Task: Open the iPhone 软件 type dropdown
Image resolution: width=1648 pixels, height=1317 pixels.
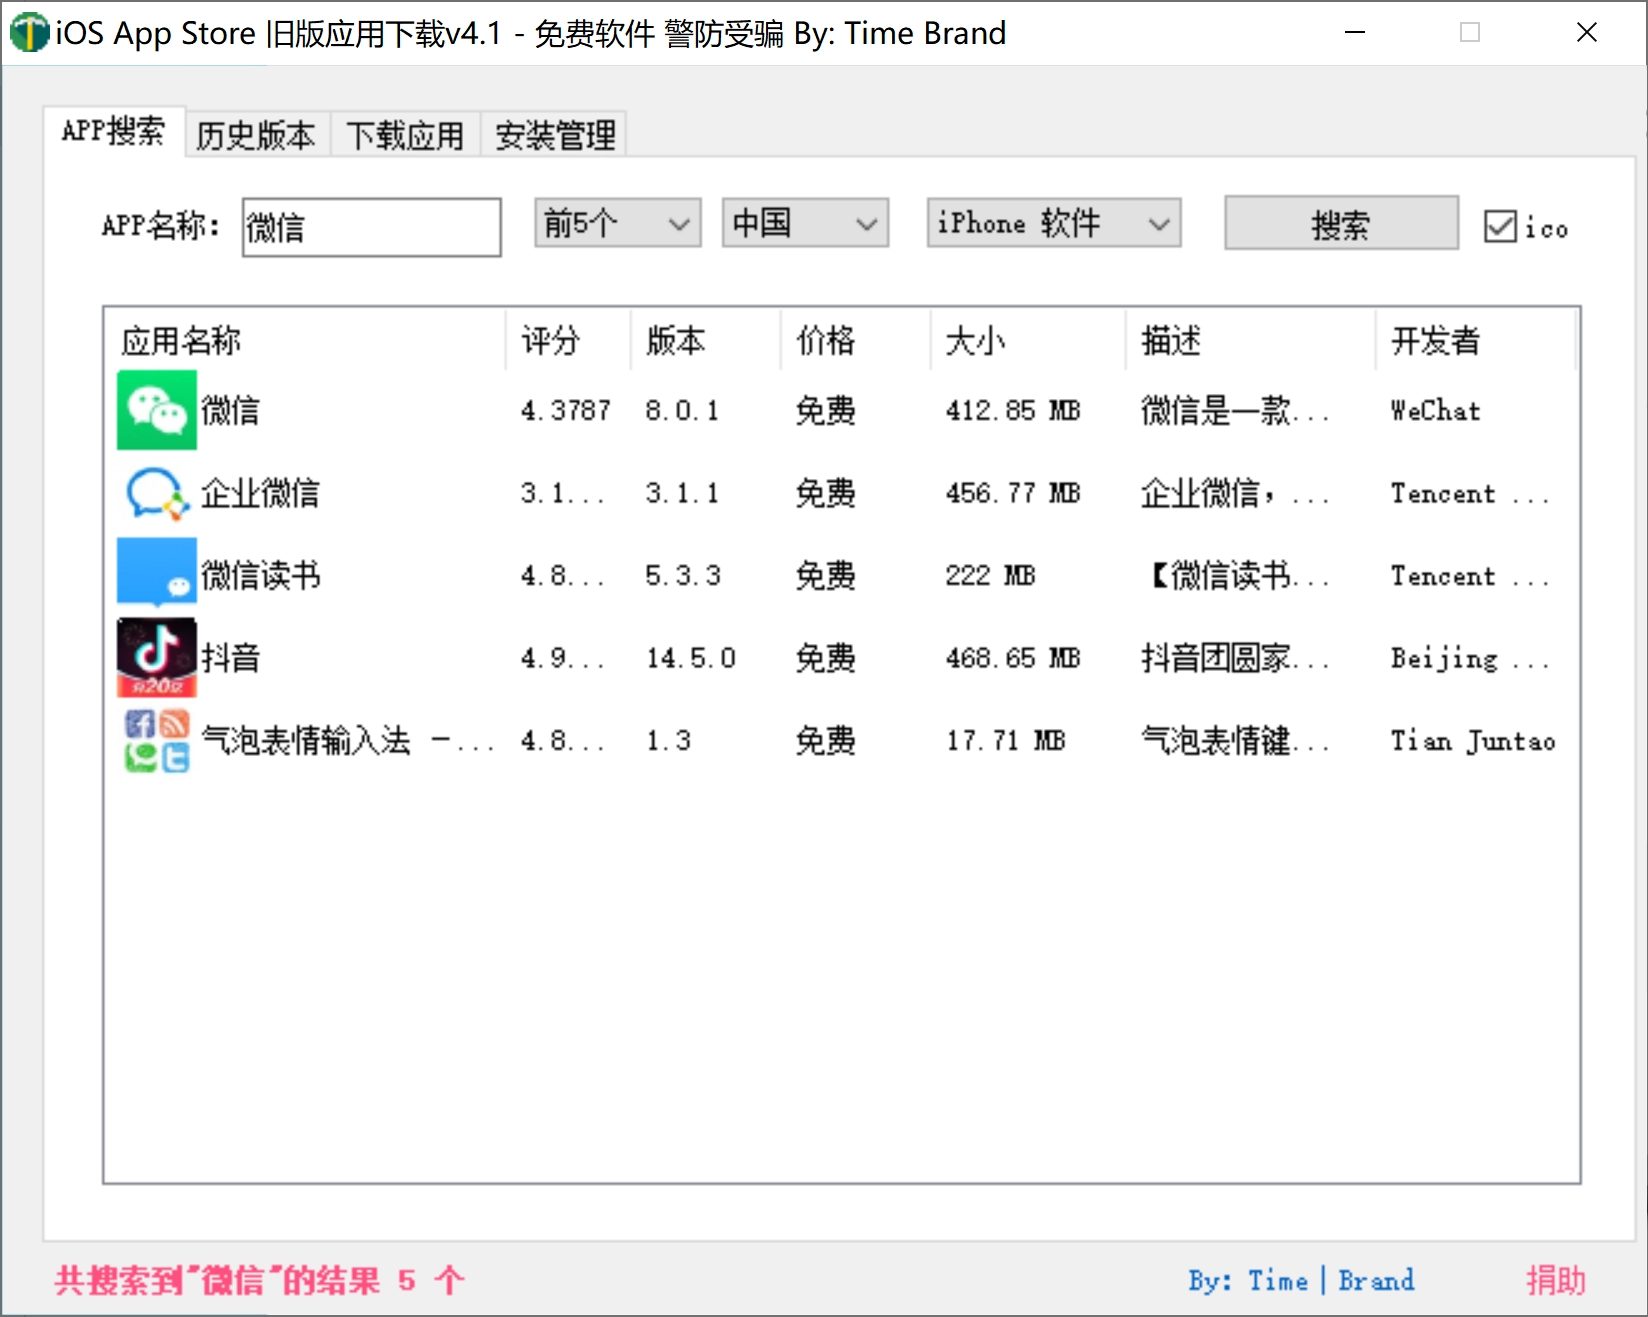Action: (1054, 223)
